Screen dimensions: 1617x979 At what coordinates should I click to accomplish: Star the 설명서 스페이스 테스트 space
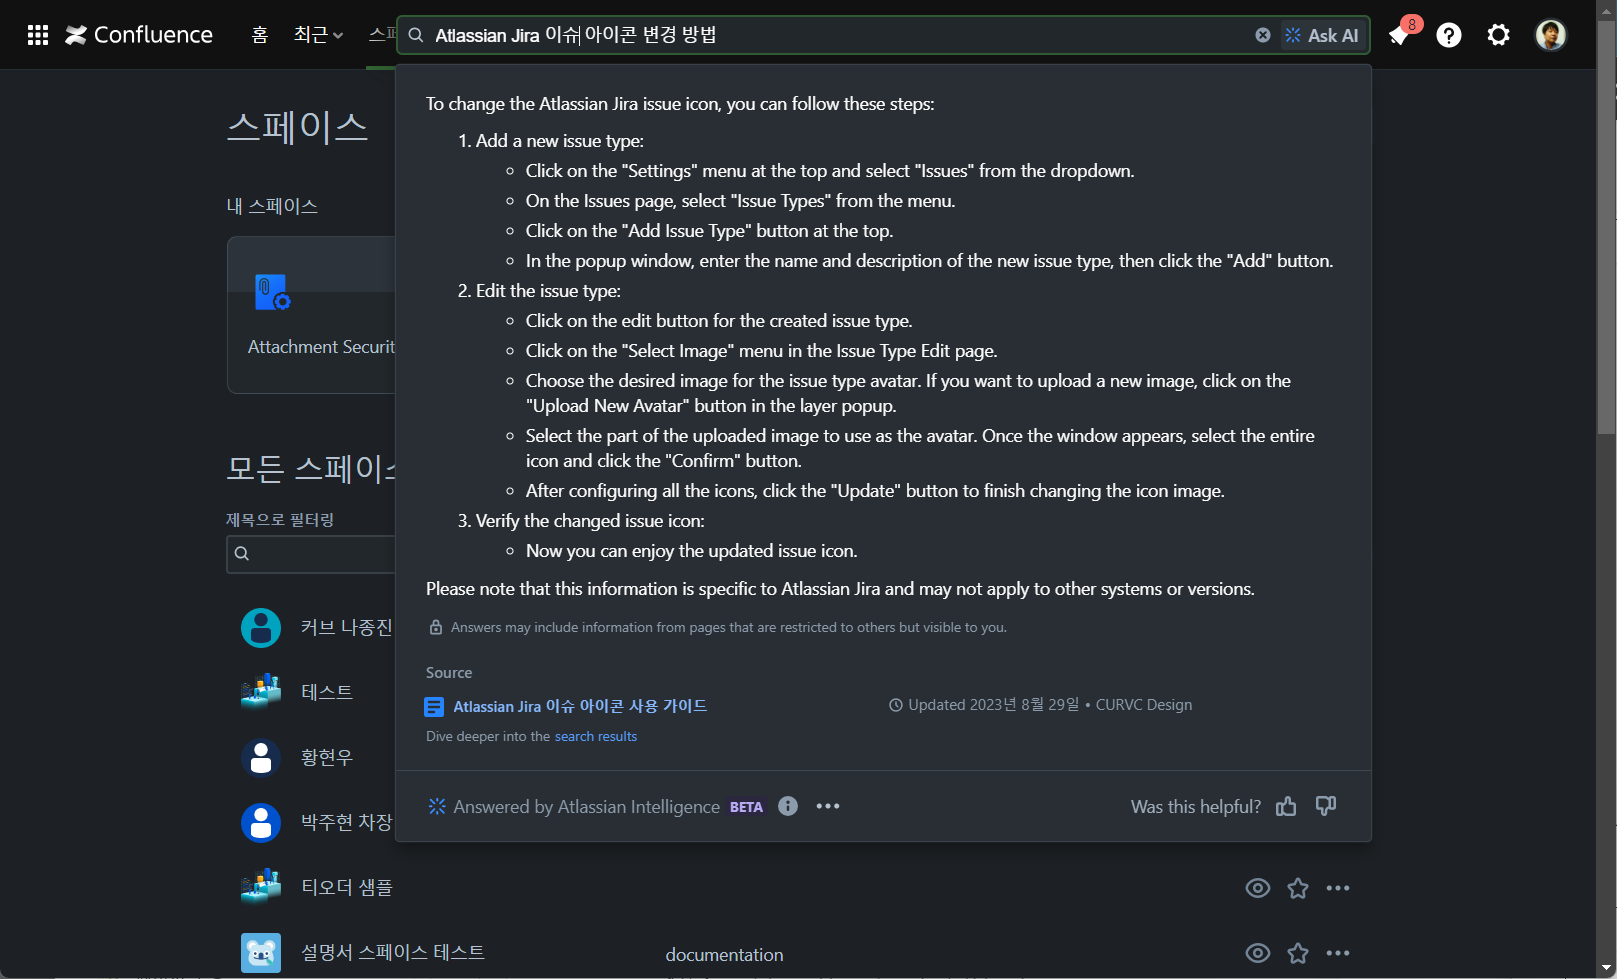tap(1298, 953)
